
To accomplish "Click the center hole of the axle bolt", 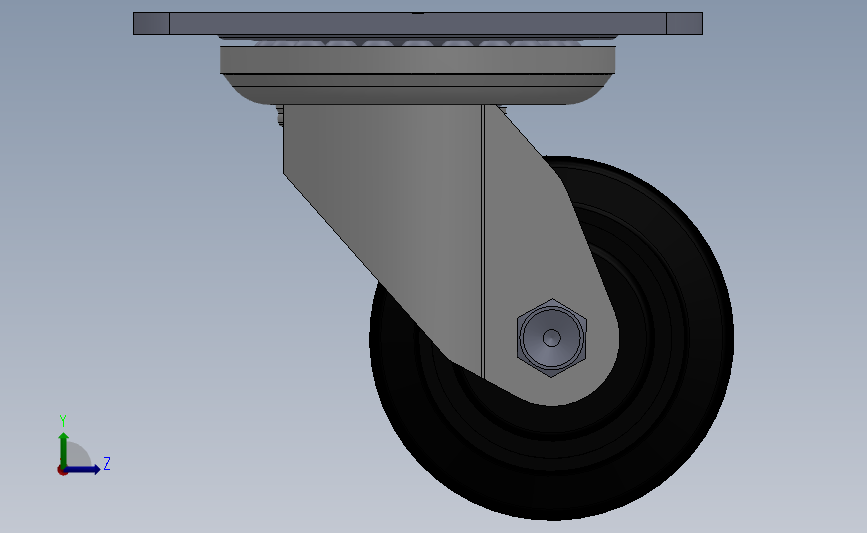I will 551,338.
